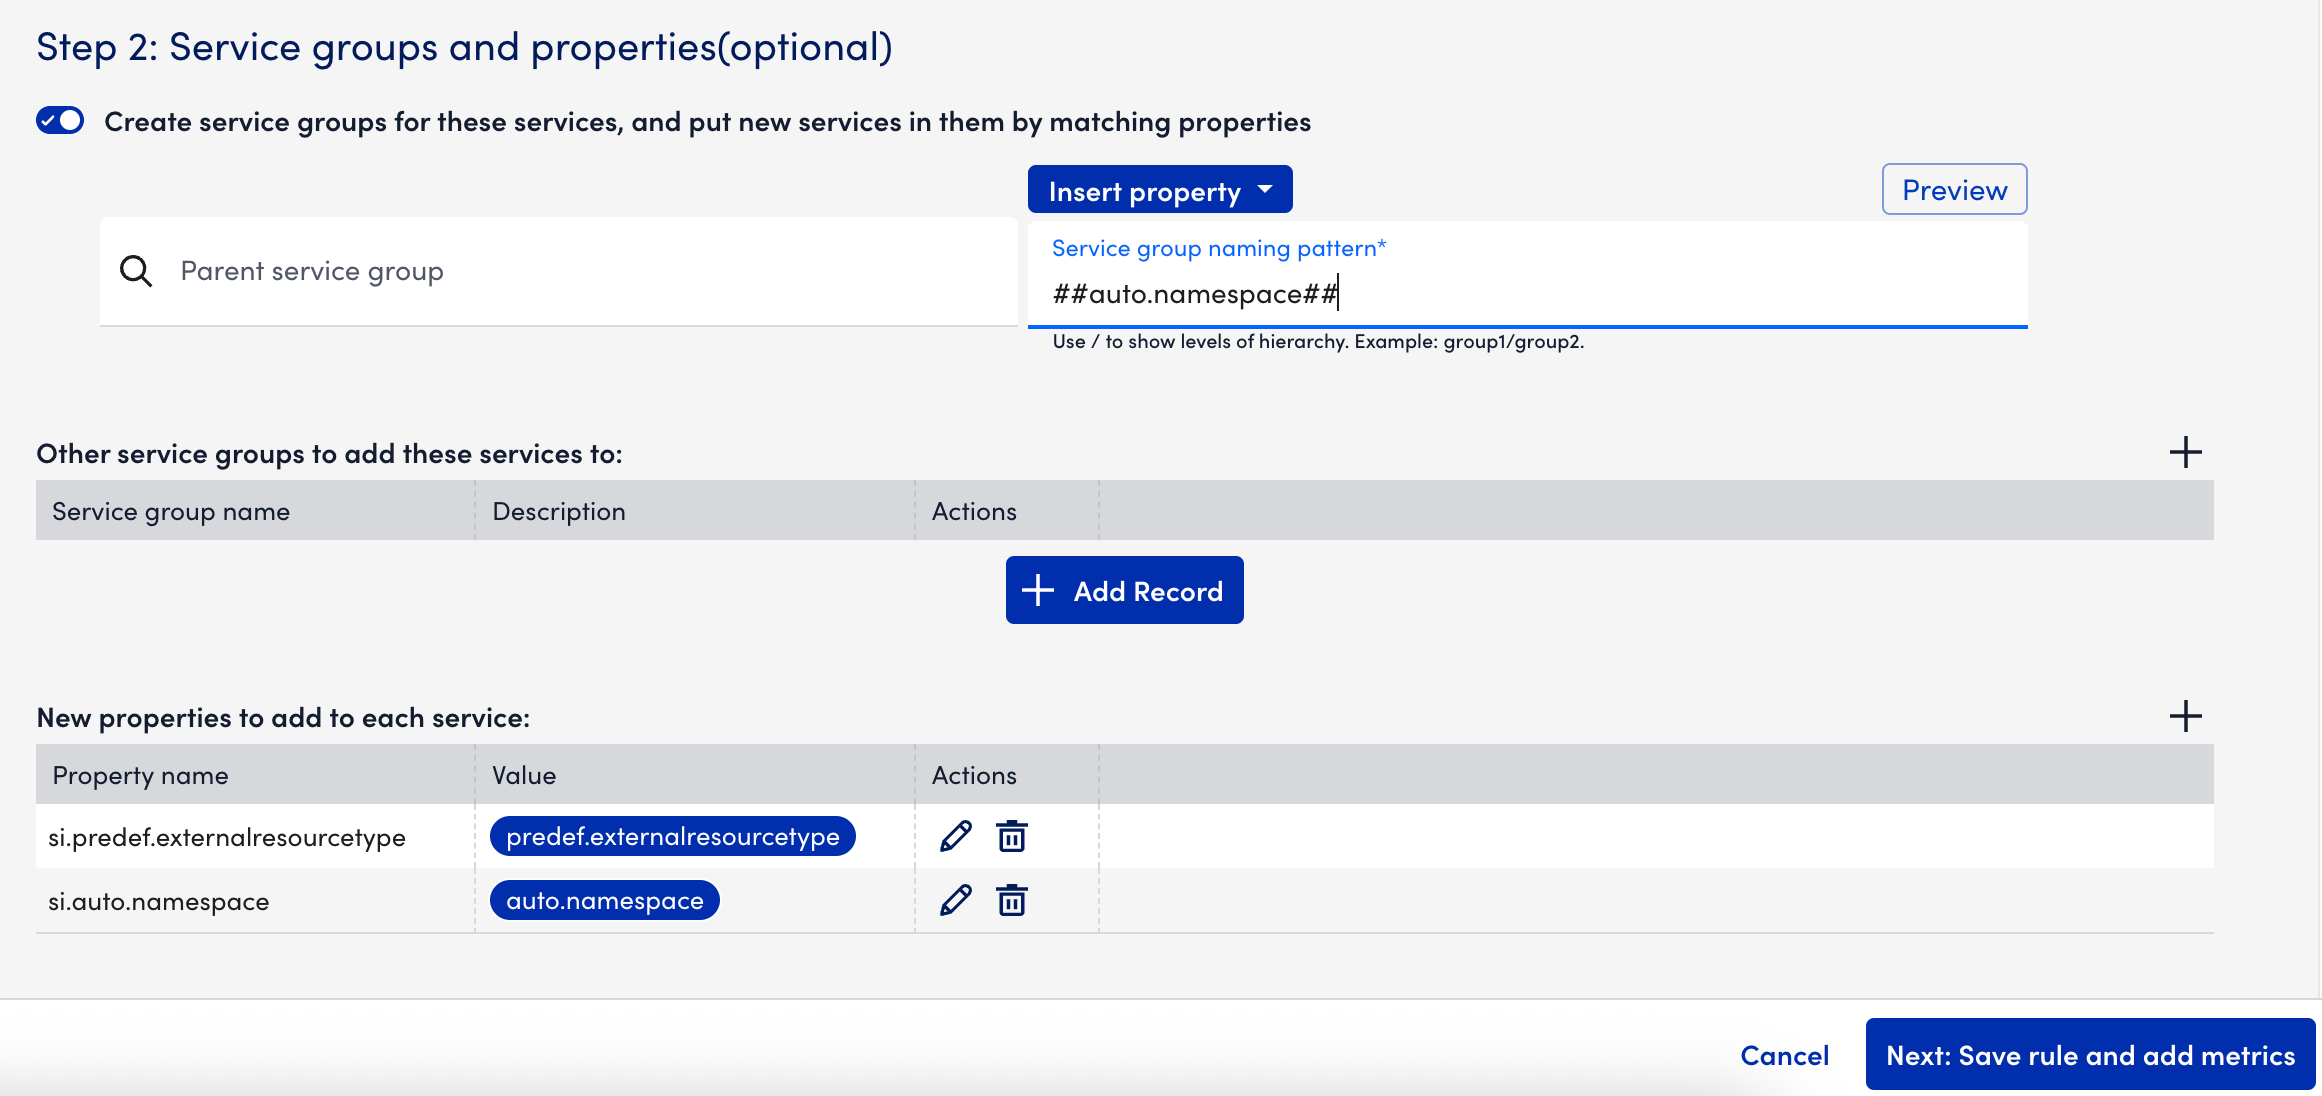Click the Parent service group search field
This screenshot has width=2322, height=1096.
pos(559,271)
